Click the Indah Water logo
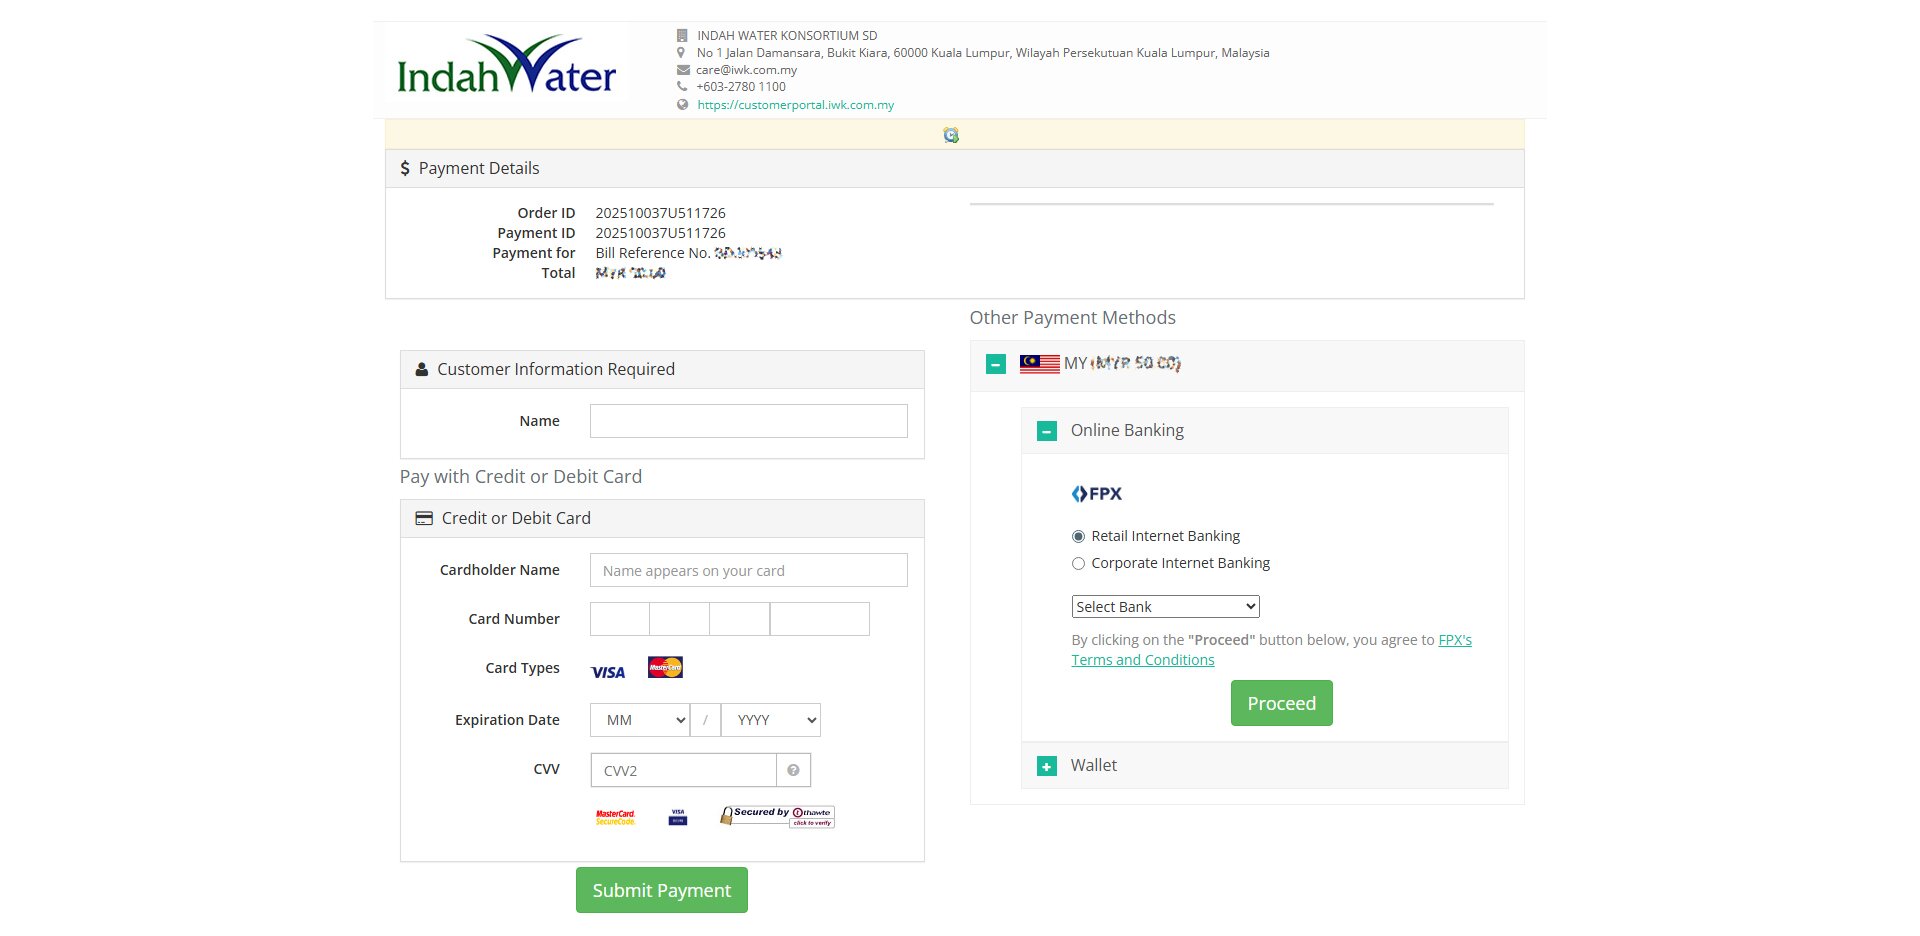 [x=506, y=66]
